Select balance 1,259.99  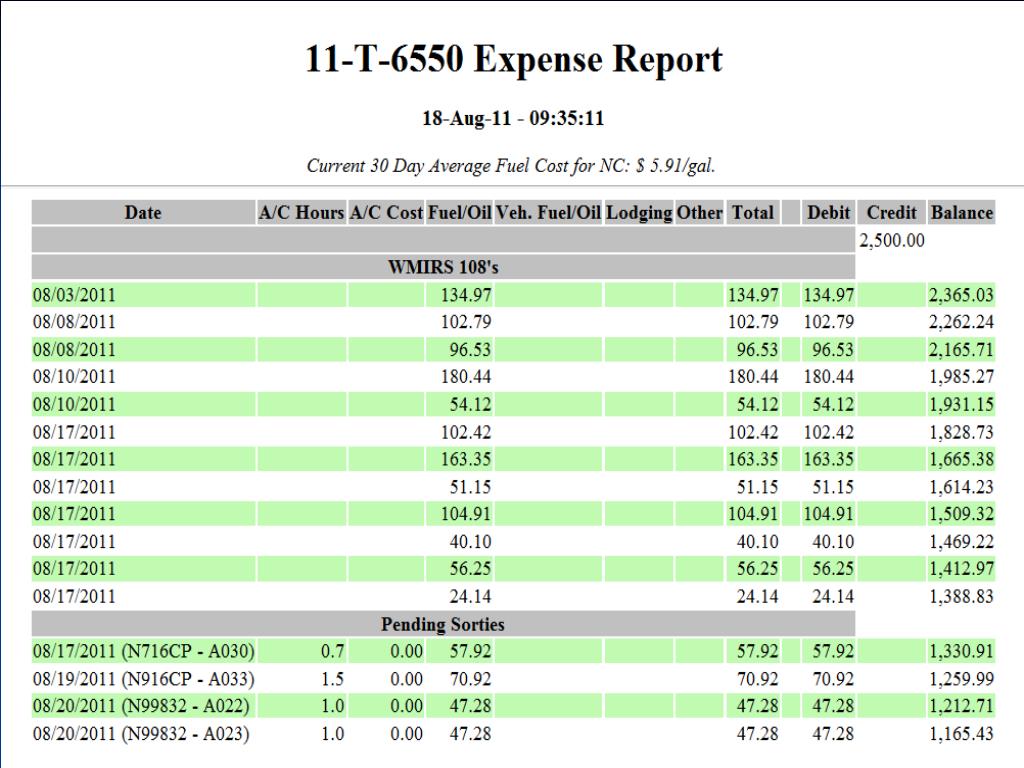[961, 679]
